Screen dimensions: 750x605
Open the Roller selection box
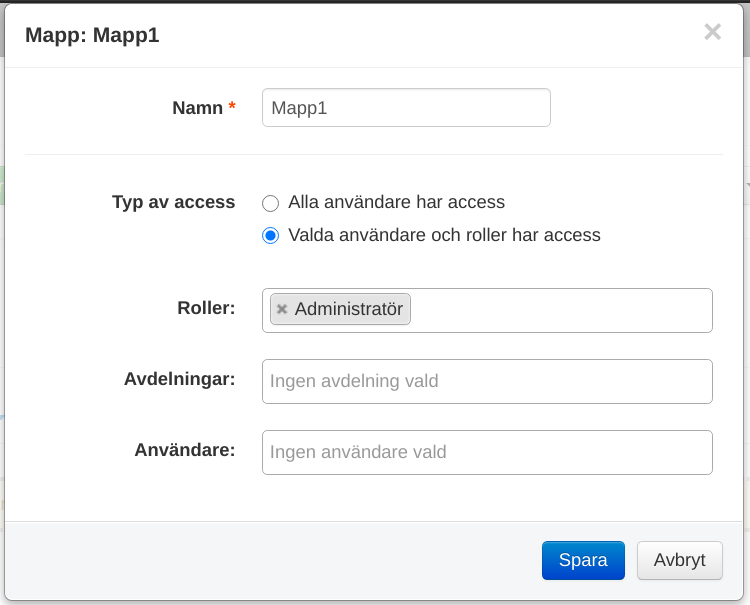[x=560, y=310]
